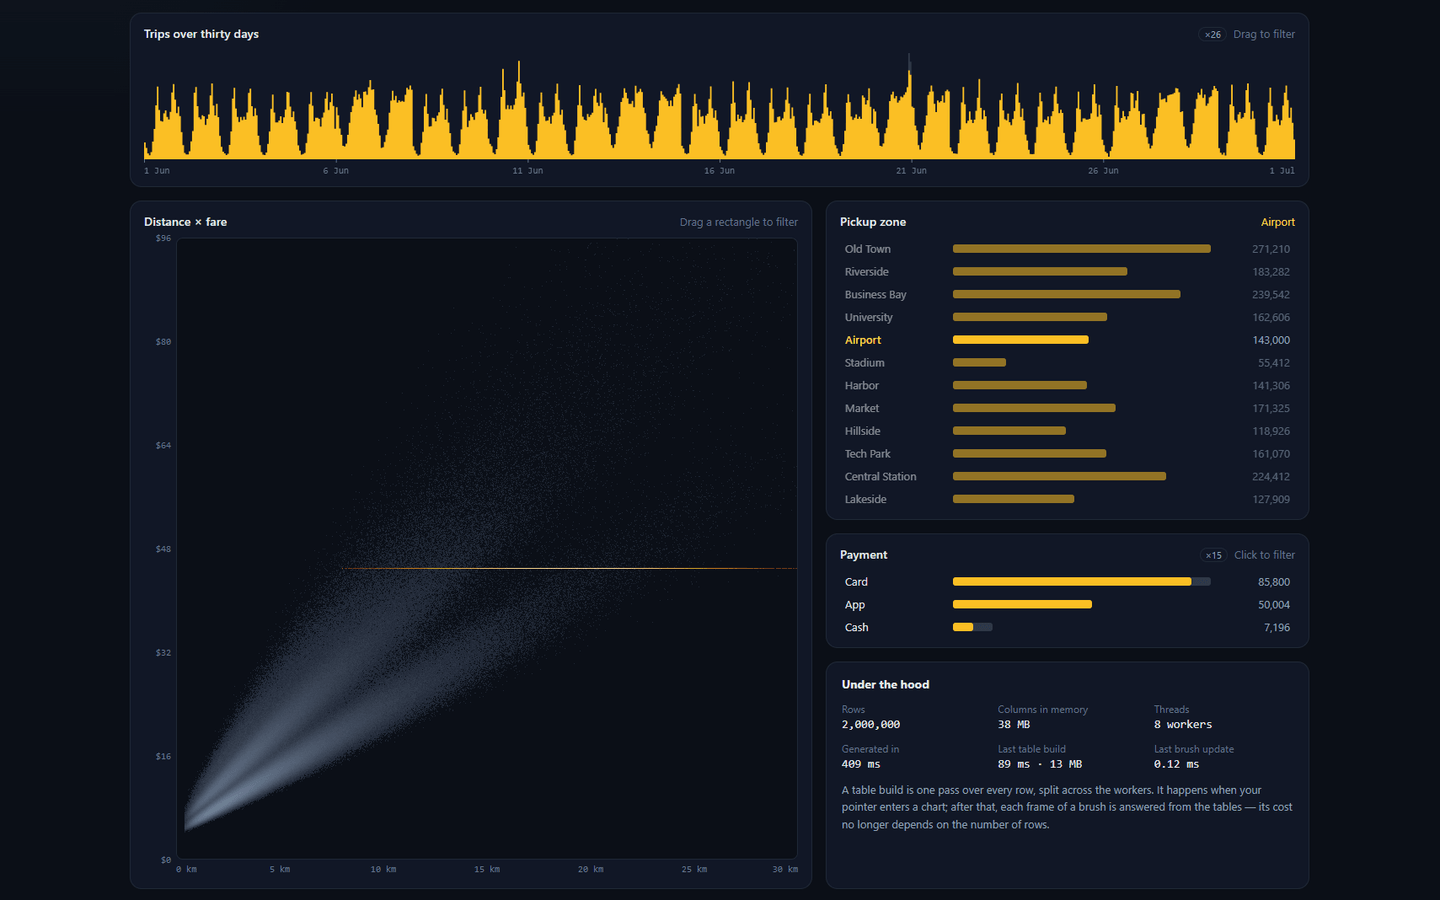The height and width of the screenshot is (900, 1440).
Task: Click the 'Click to filter' hint
Action: tap(1264, 555)
